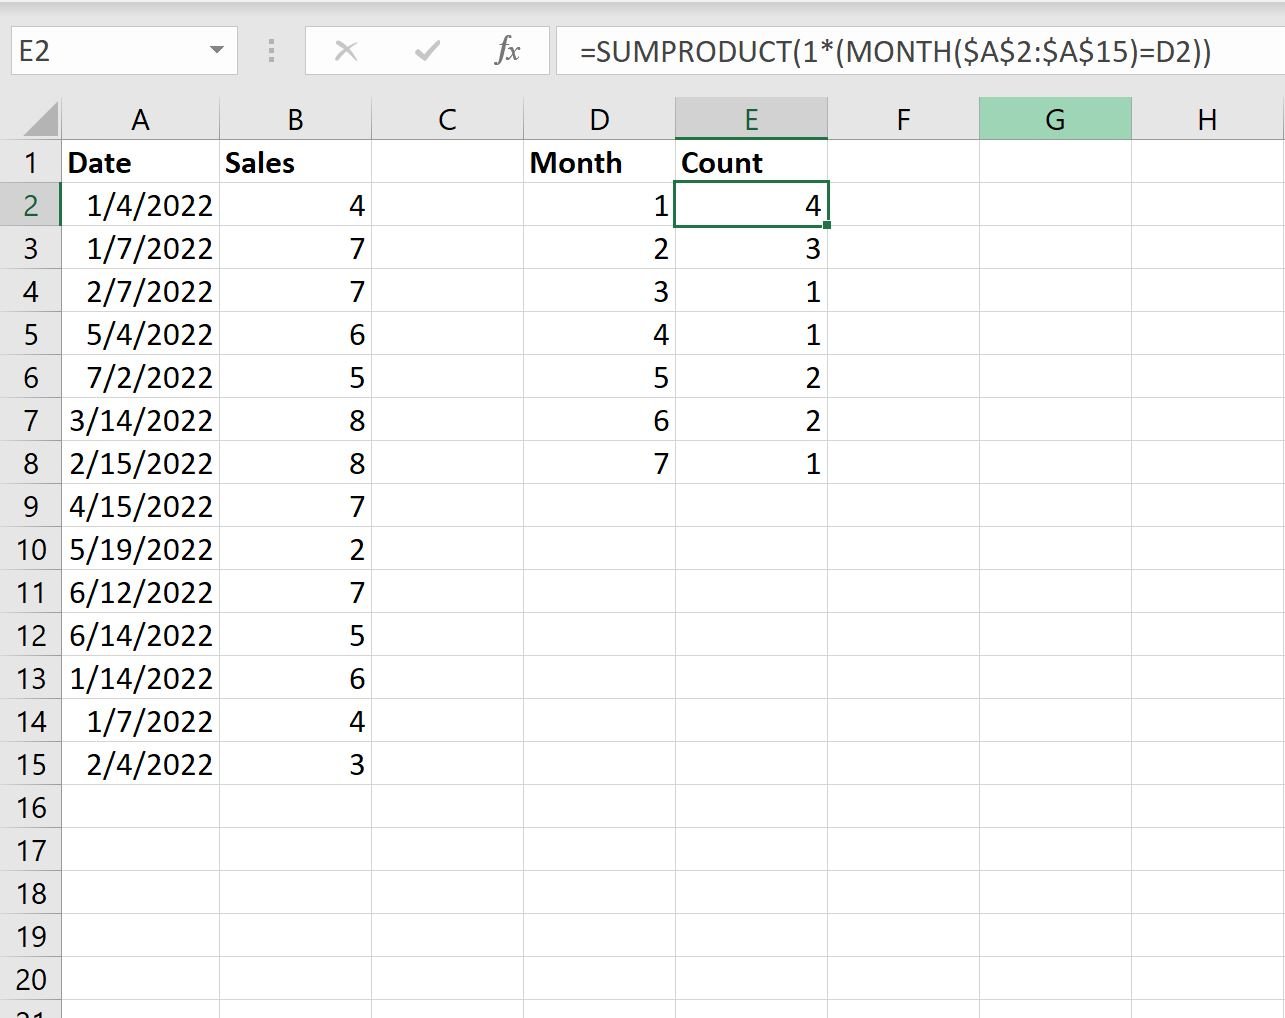Select cell with date 2/4/2022

coord(140,764)
